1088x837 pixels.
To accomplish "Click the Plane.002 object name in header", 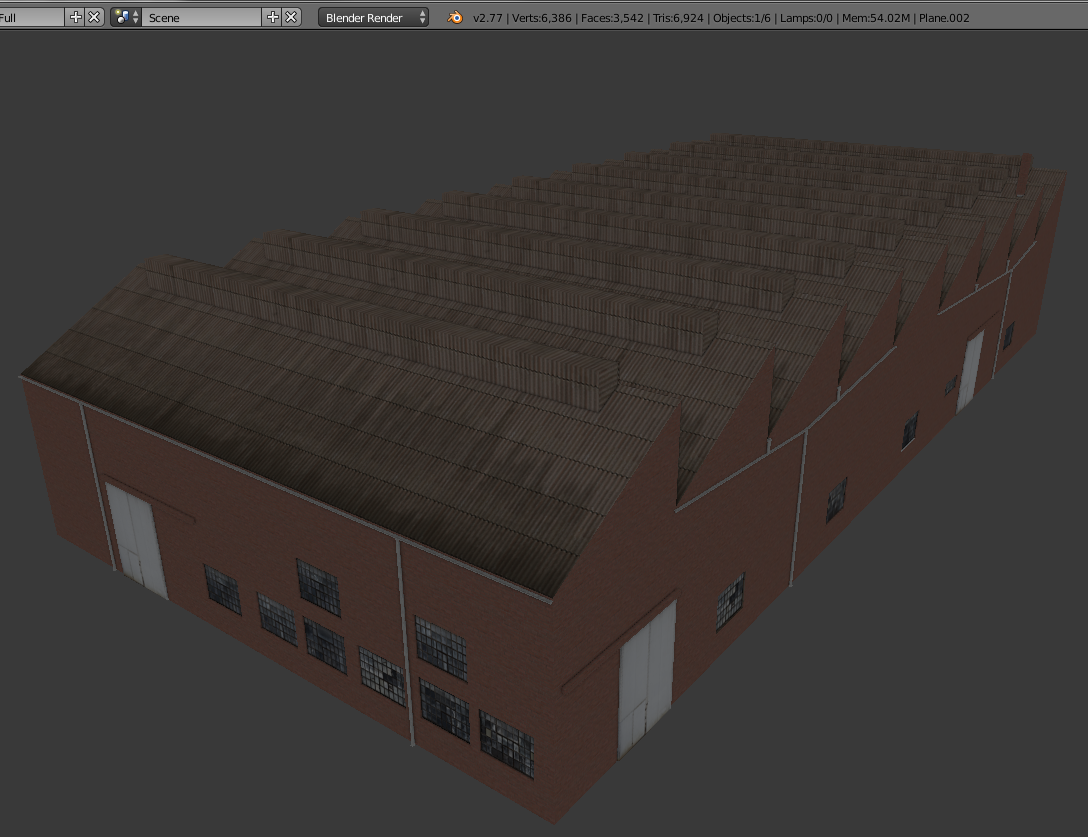I will pyautogui.click(x=944, y=18).
